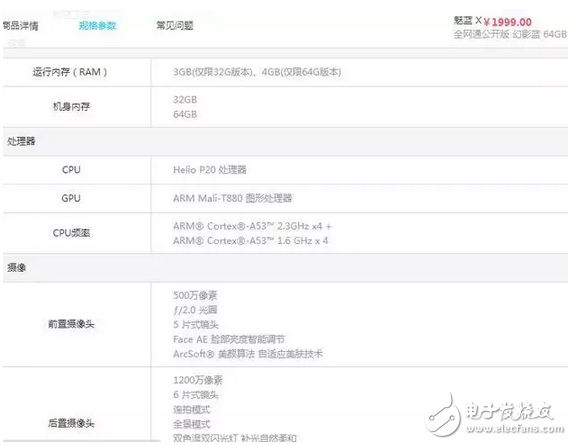Click the CPU频率 row label
This screenshot has height=445, width=572.
[x=71, y=233]
